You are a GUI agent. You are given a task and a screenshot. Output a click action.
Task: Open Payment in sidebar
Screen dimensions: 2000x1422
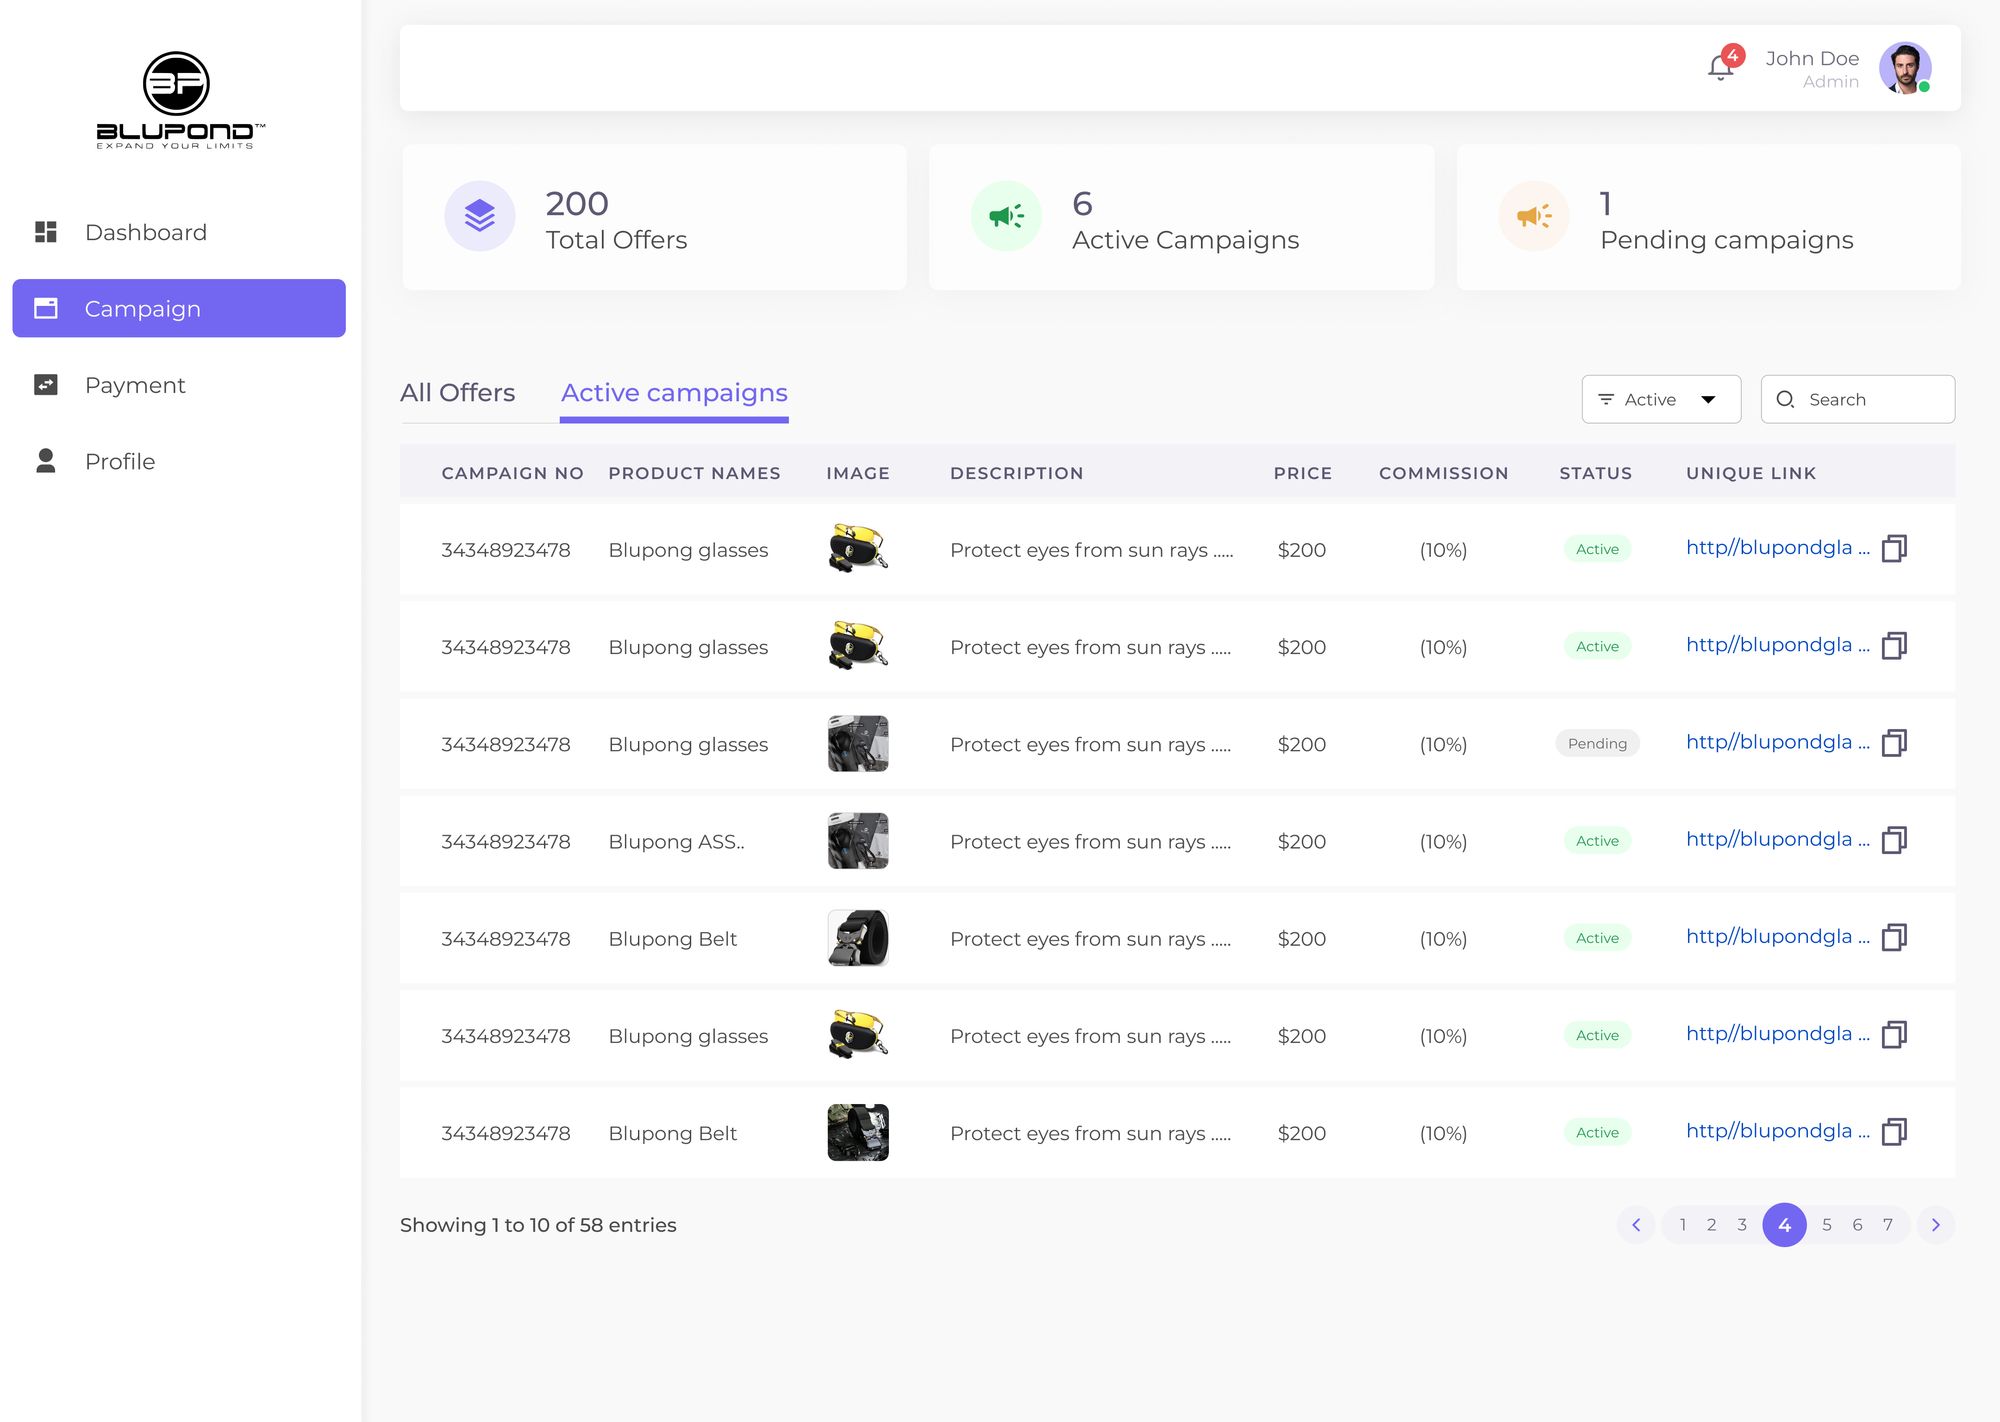(x=135, y=385)
